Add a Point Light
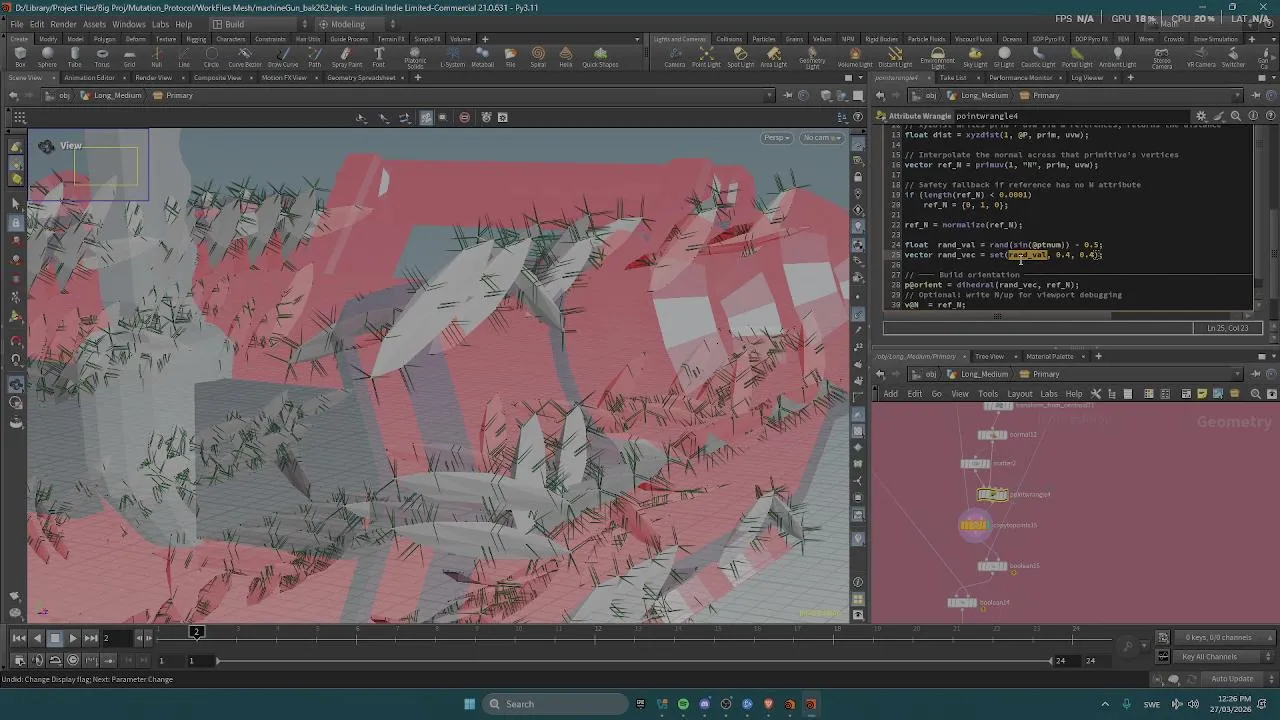The image size is (1280, 720). click(x=706, y=57)
